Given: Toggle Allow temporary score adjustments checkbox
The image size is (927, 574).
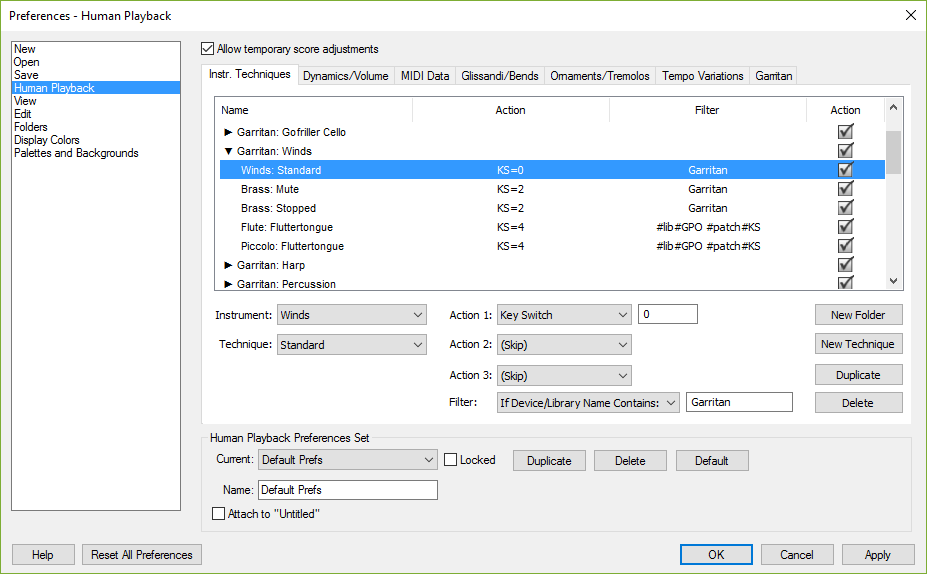Looking at the screenshot, I should tap(208, 48).
